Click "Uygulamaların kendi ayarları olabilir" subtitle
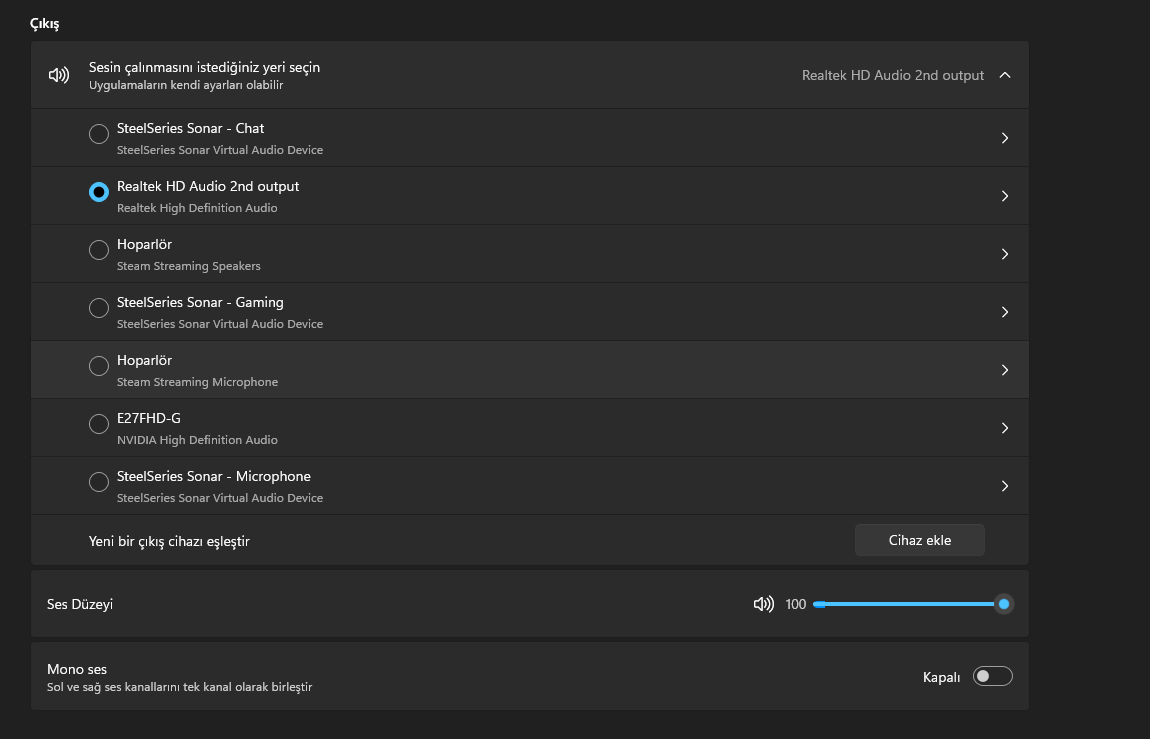This screenshot has width=1150, height=739. pos(186,85)
